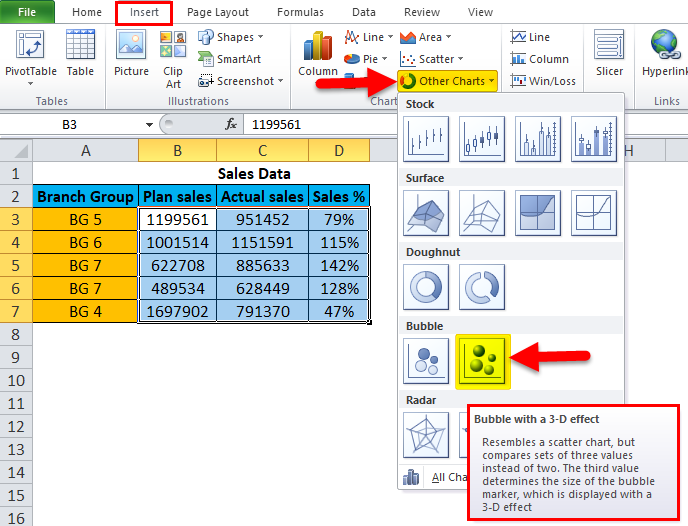Select the Plan sales header cell

(177, 196)
